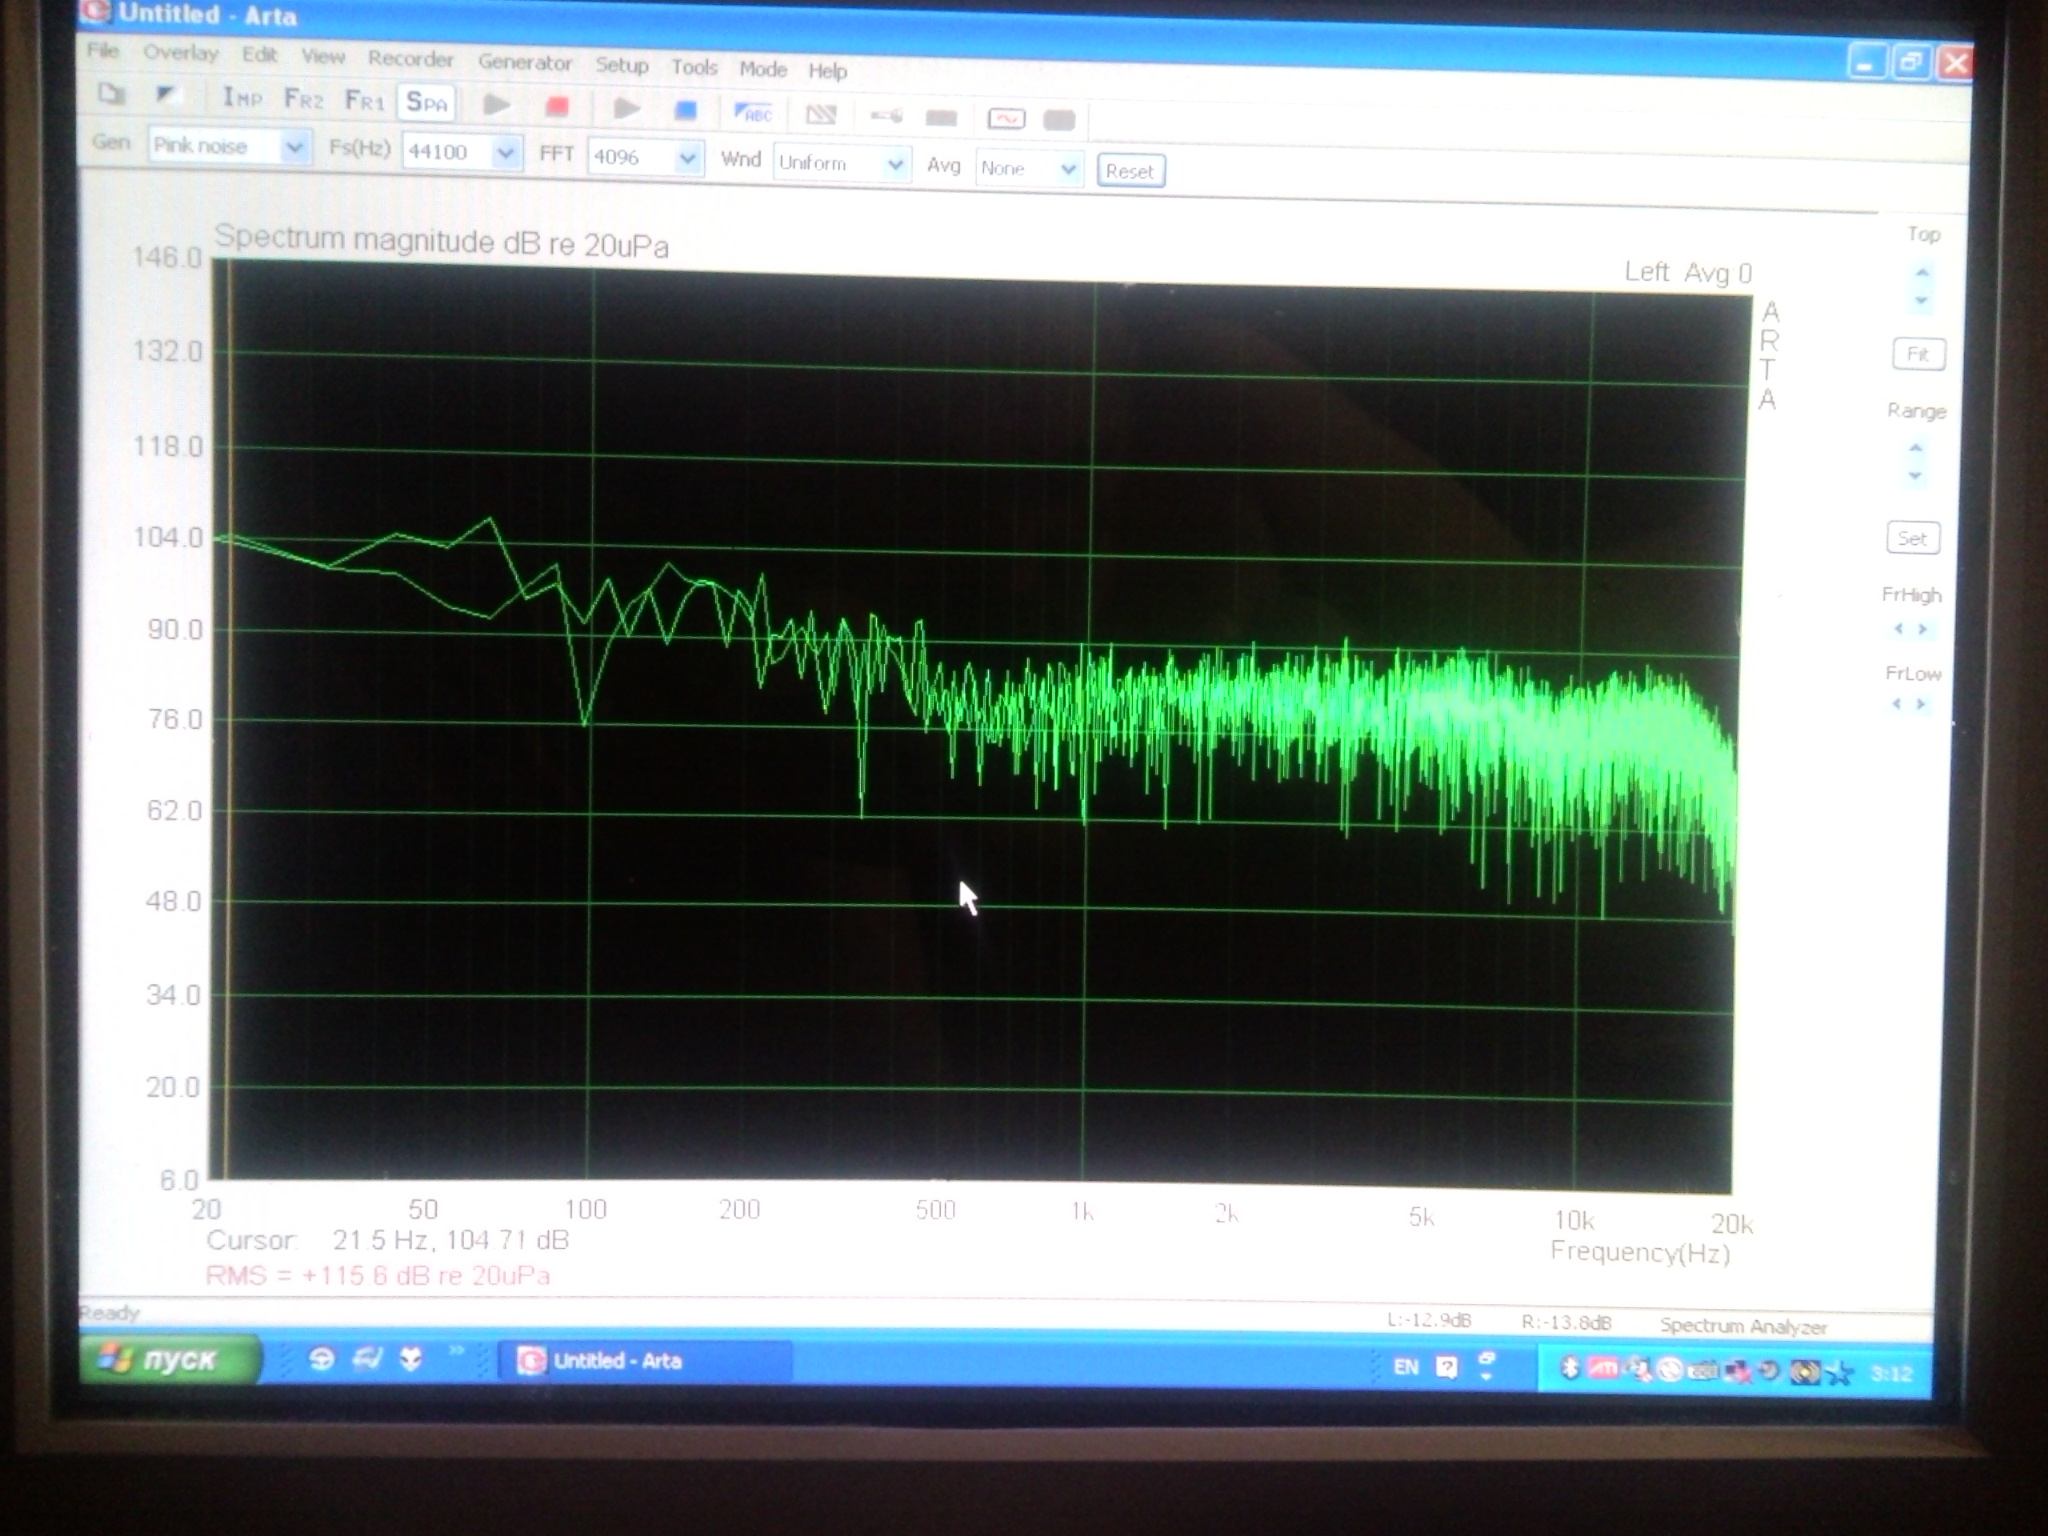Screen dimensions: 2048x1536
Task: Click the Bluetooth tray icon
Action: [1569, 1368]
